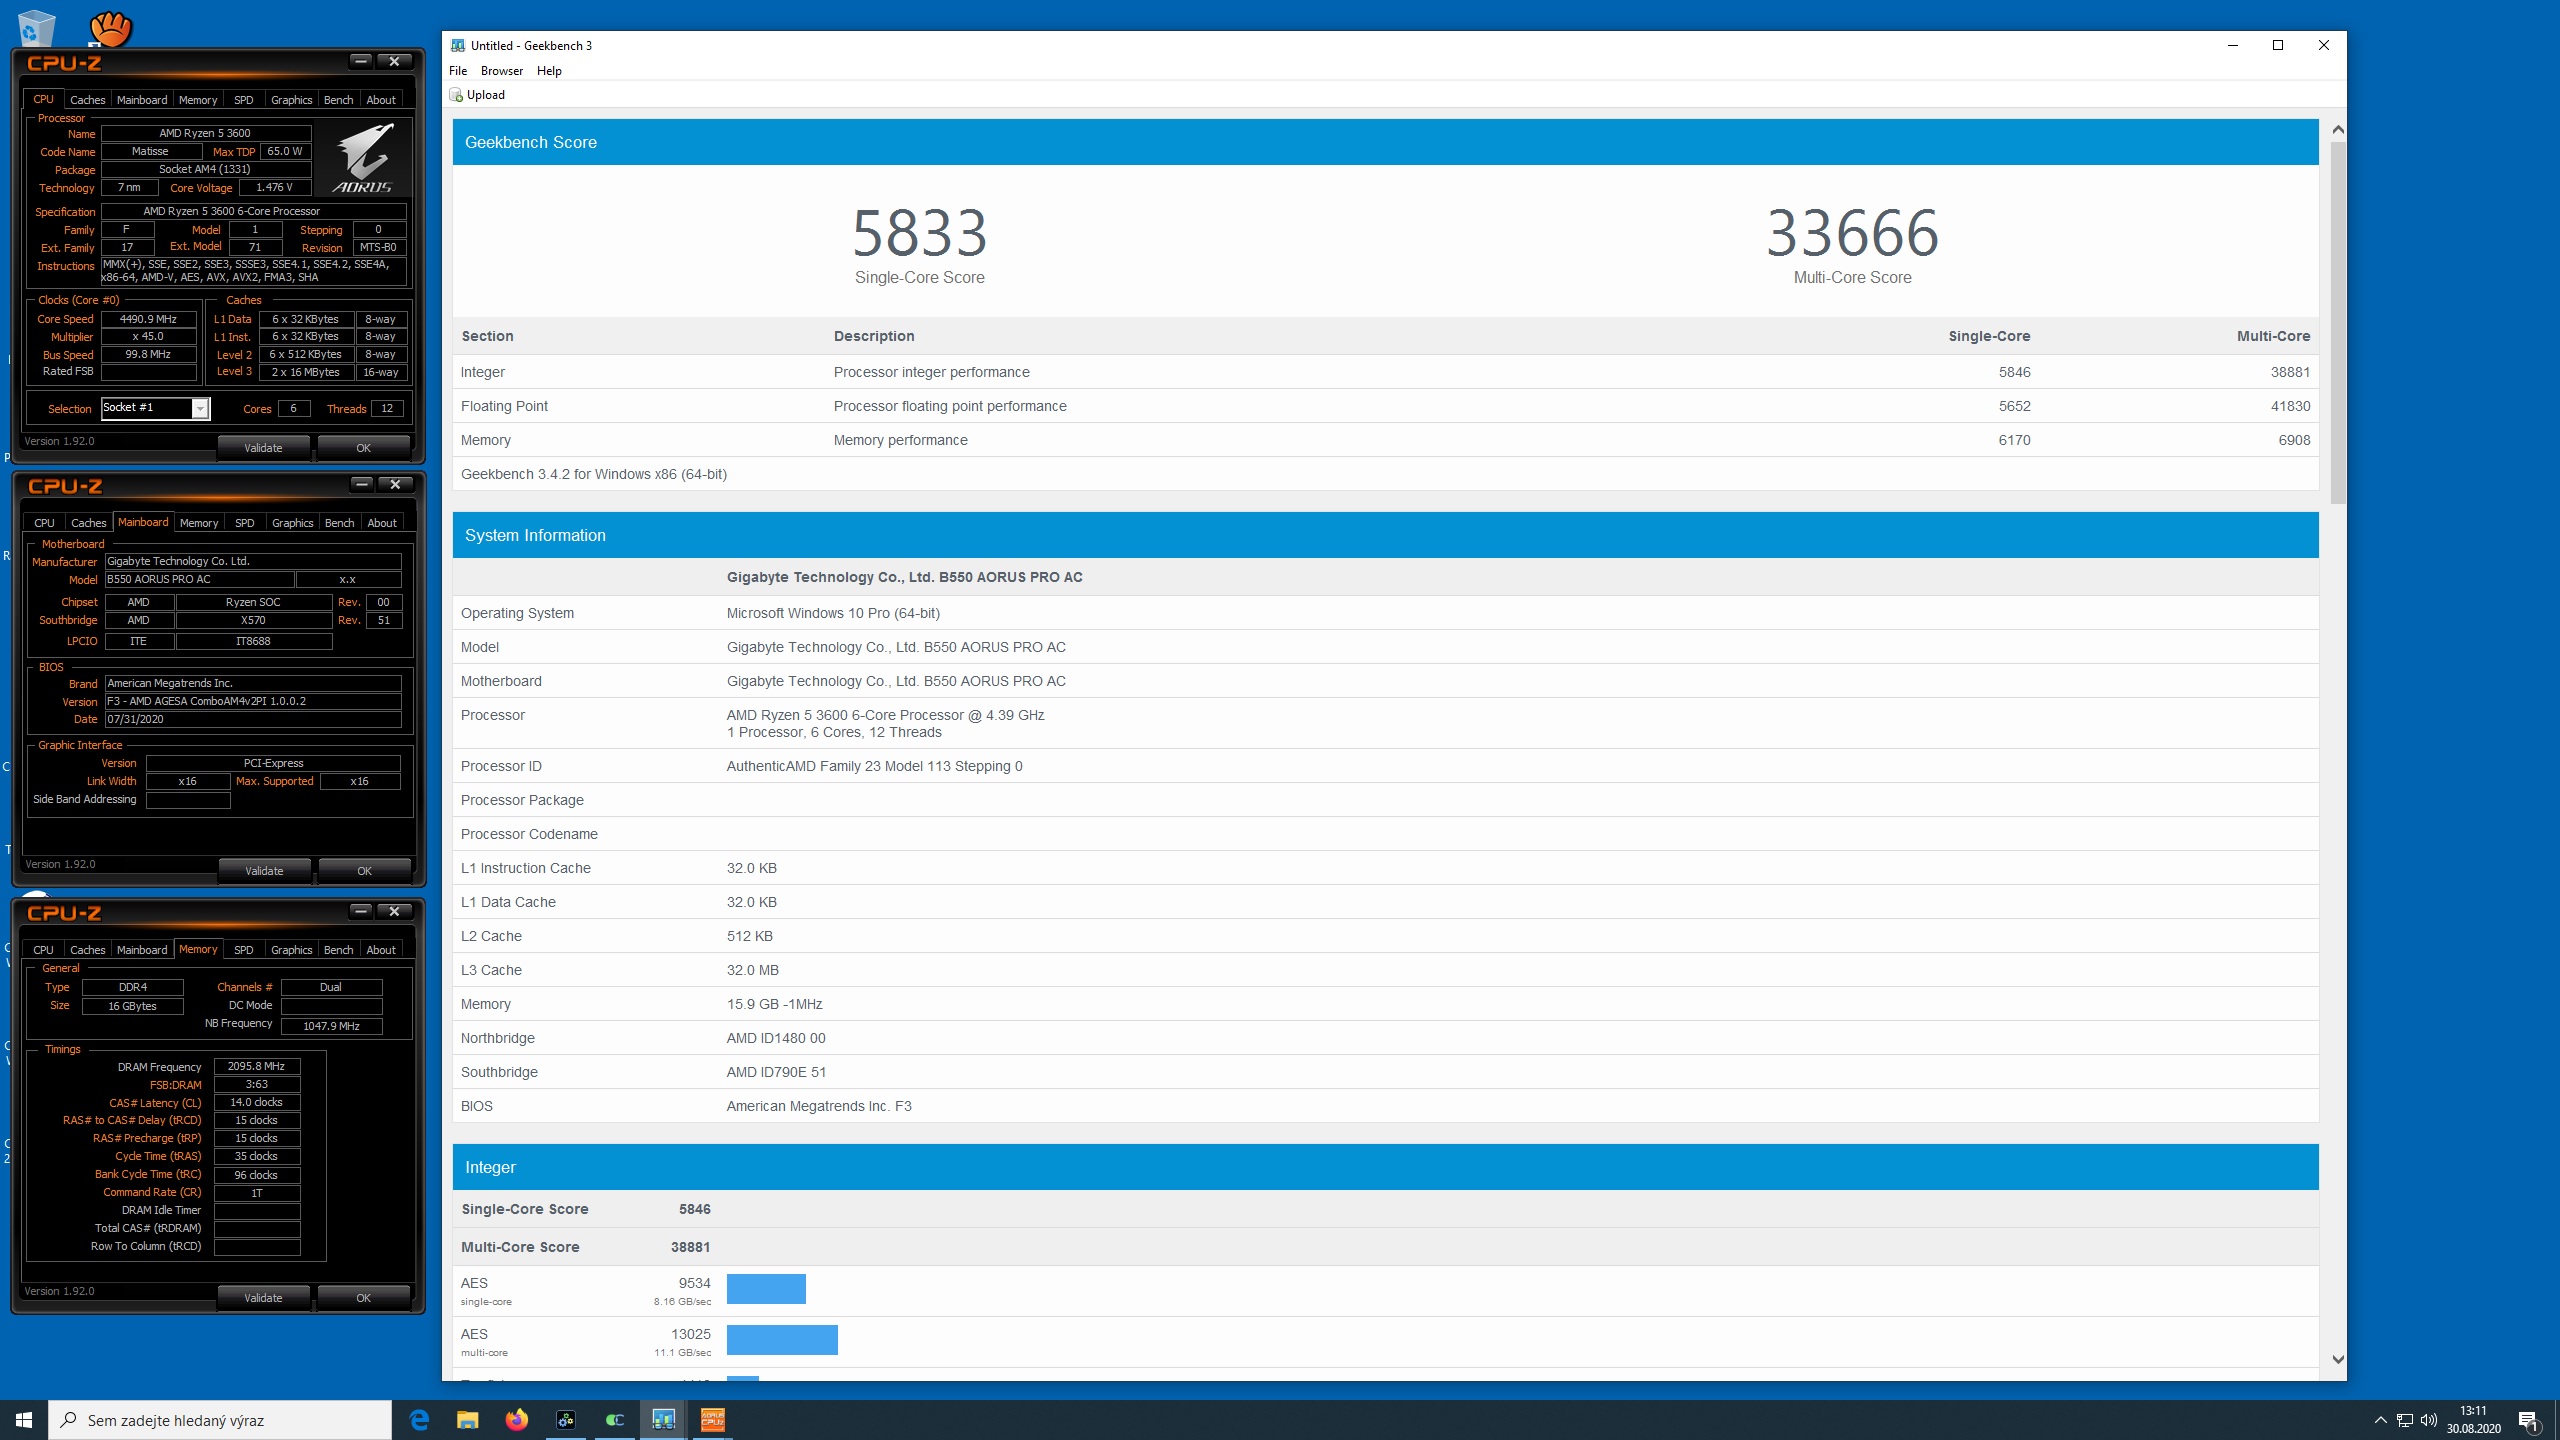
Task: Click Validate in the Mainboard CPU-Z window
Action: 265,871
